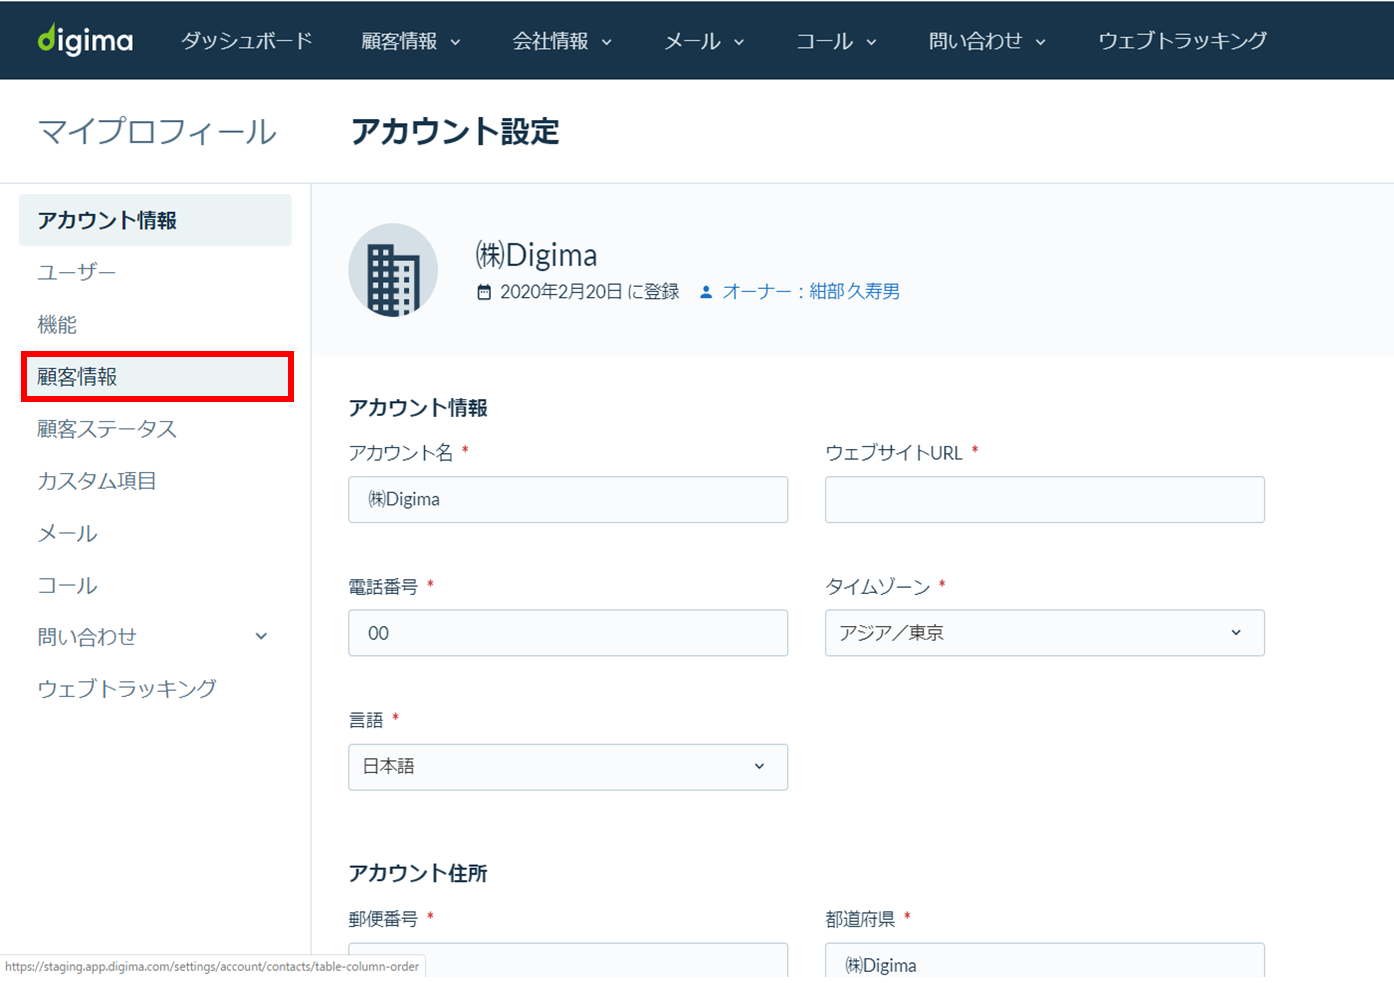Click the 2020年2月20日 に登録 text
Image resolution: width=1394 pixels, height=983 pixels.
click(x=589, y=291)
